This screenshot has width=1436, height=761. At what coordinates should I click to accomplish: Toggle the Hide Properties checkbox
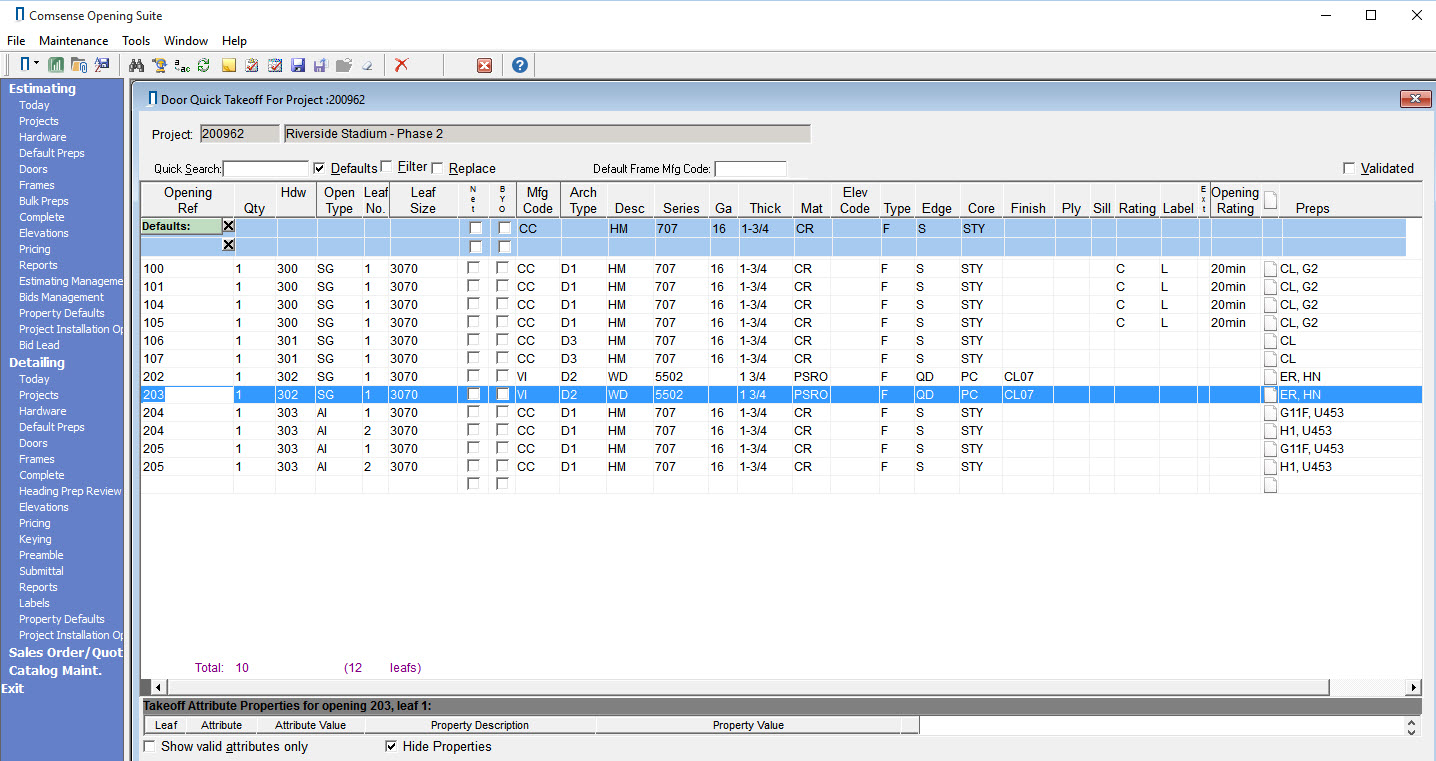click(391, 746)
